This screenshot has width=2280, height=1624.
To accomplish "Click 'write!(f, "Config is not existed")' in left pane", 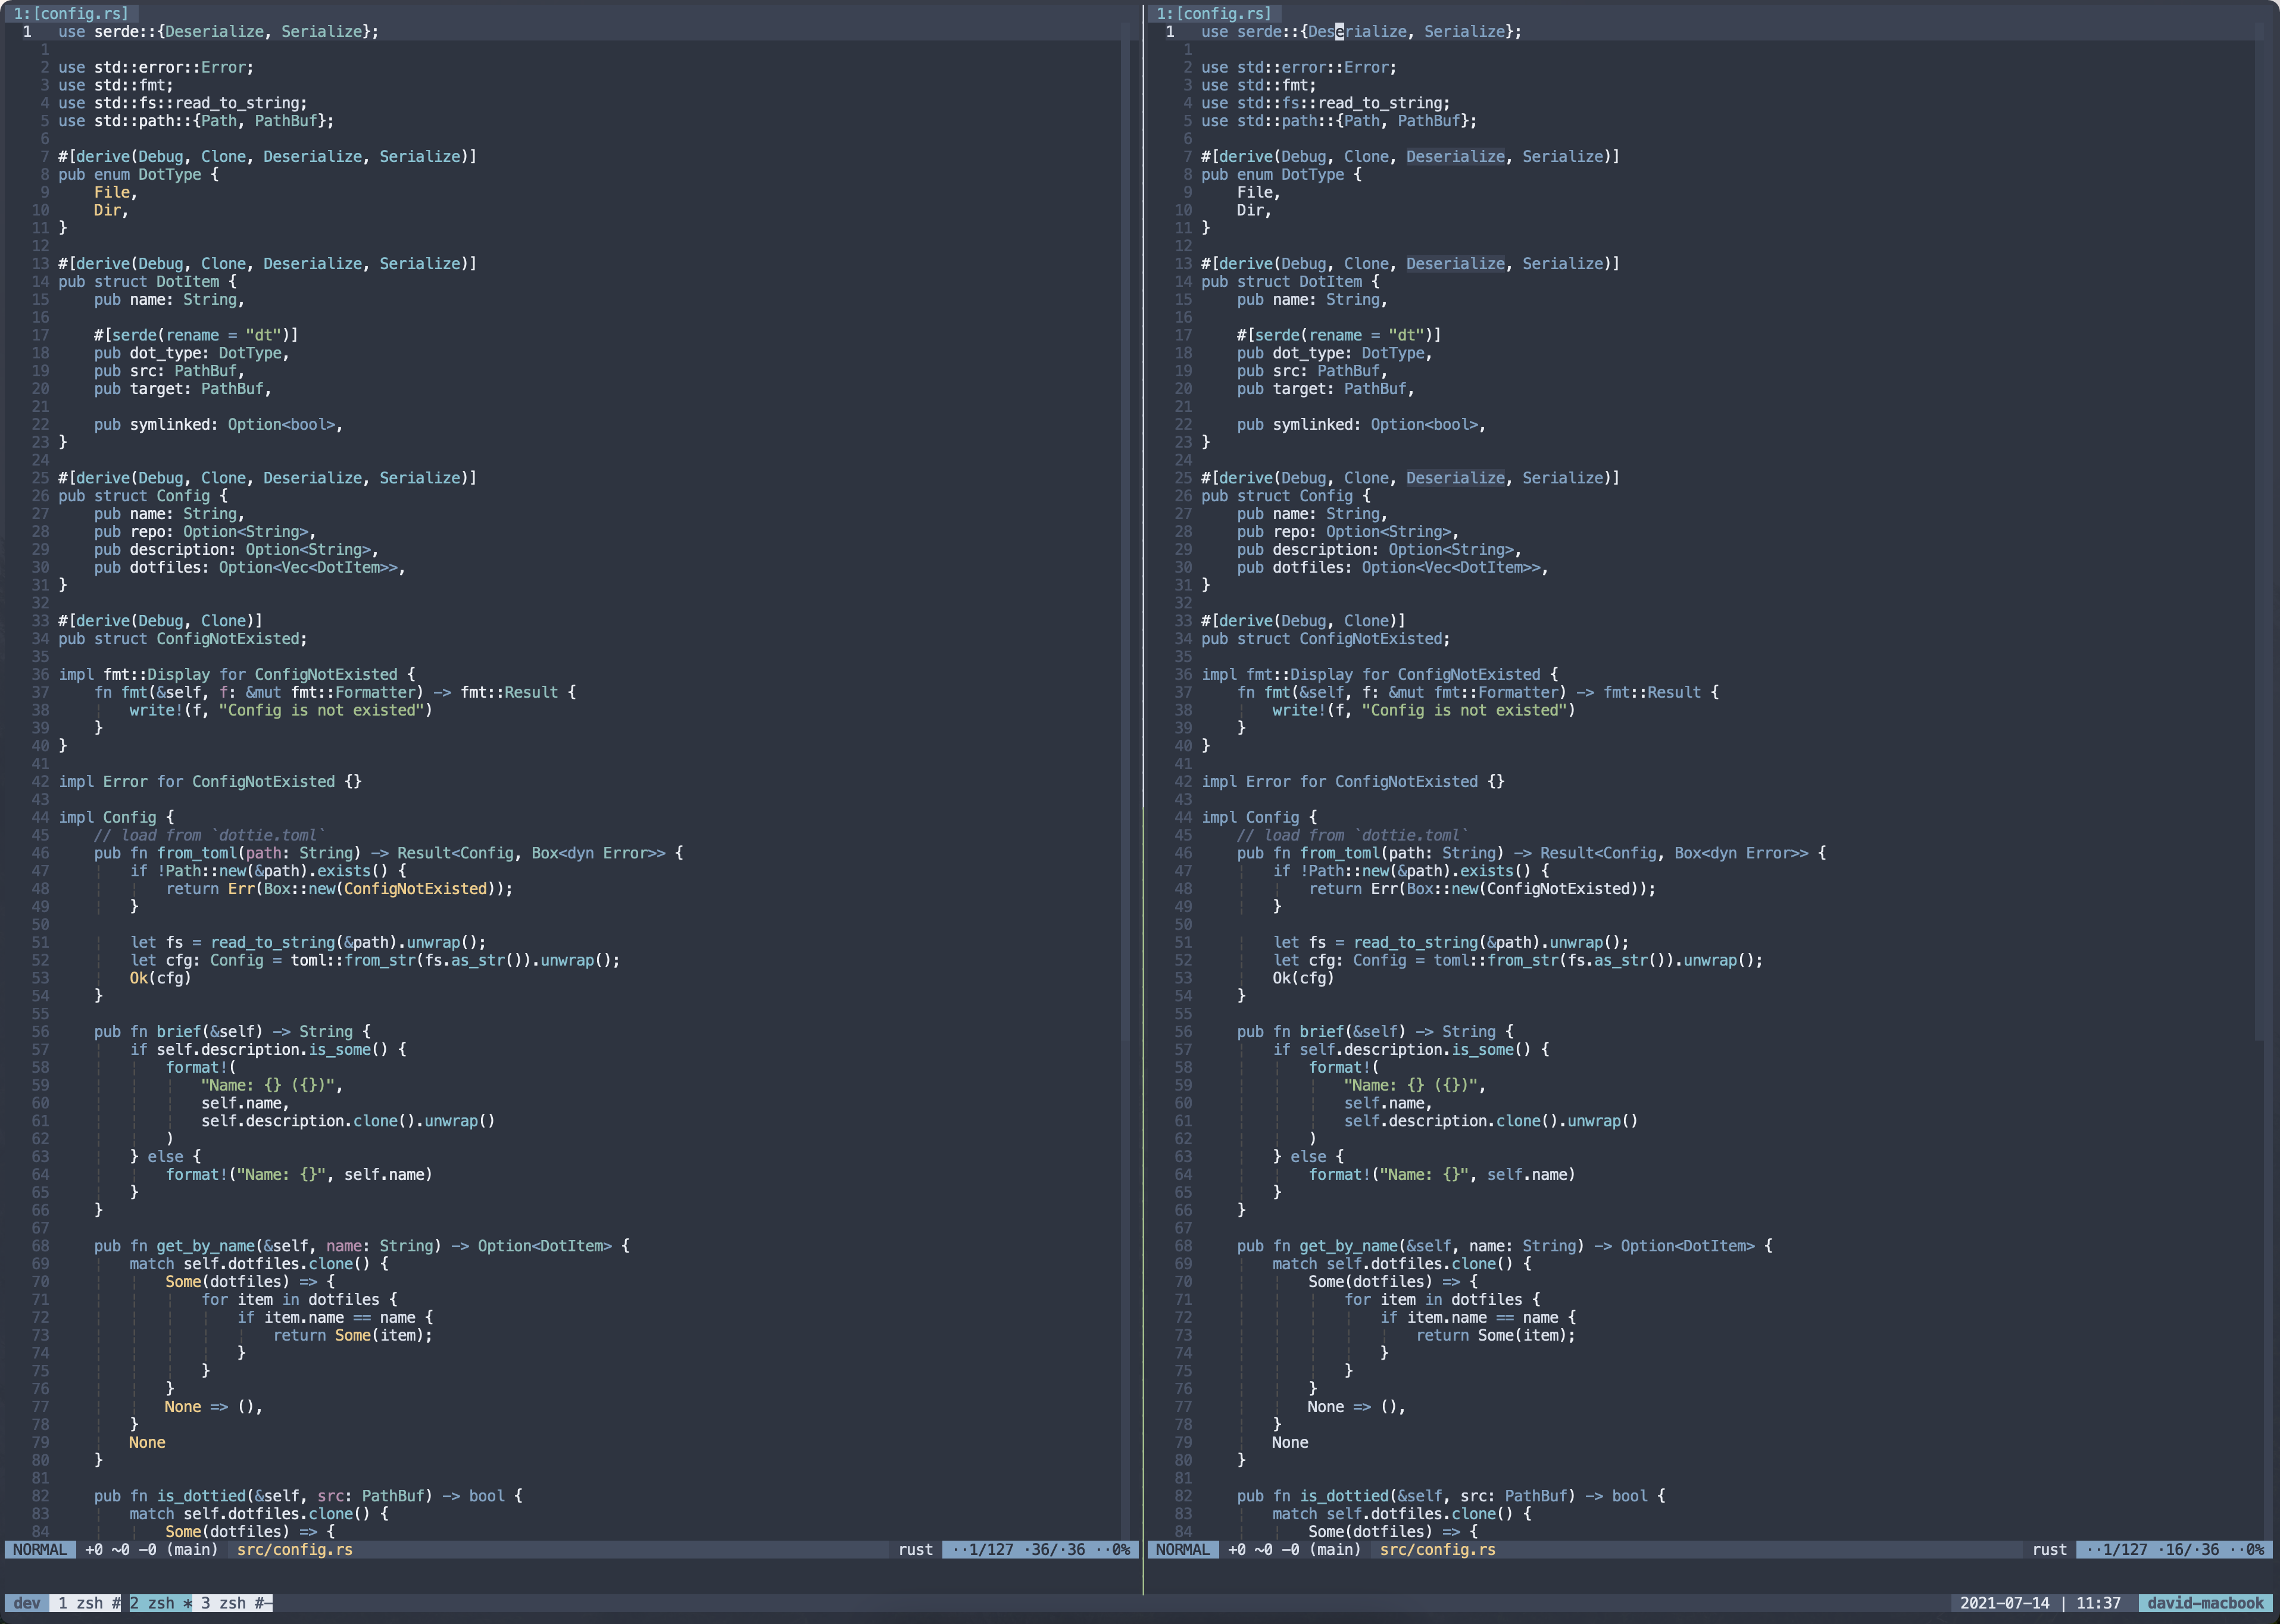I will pos(281,710).
